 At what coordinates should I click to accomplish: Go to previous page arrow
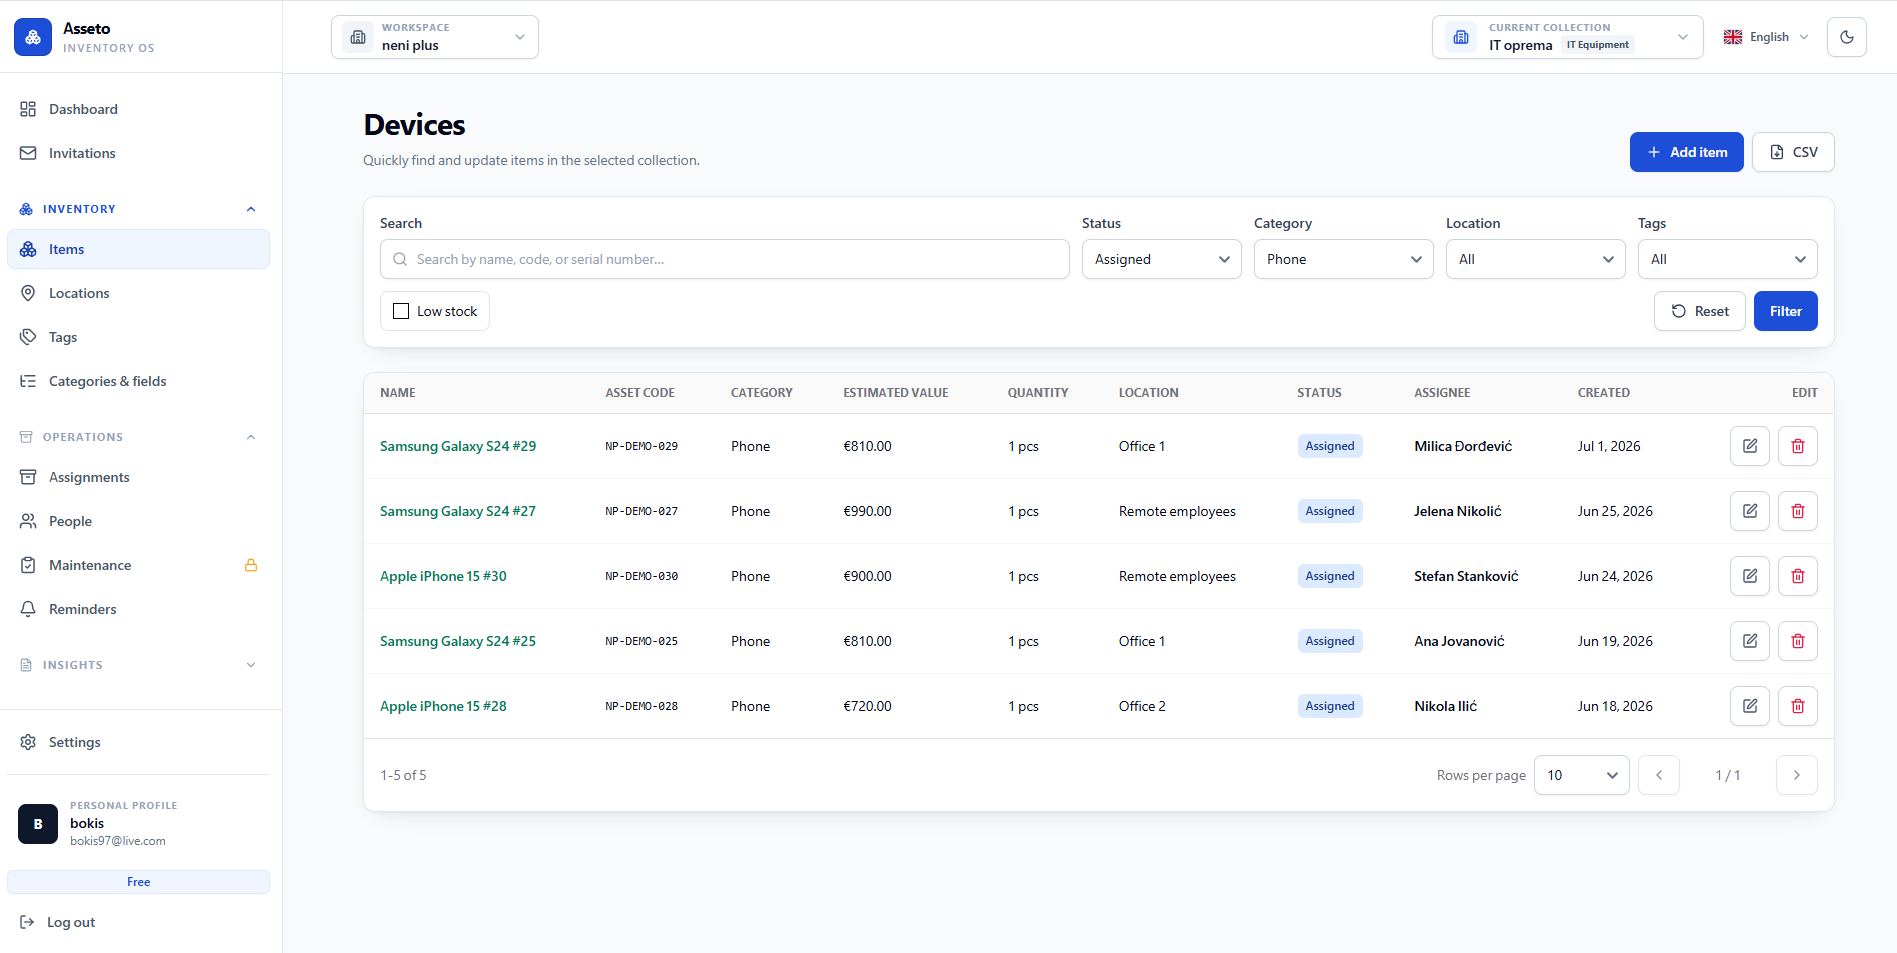[1659, 775]
